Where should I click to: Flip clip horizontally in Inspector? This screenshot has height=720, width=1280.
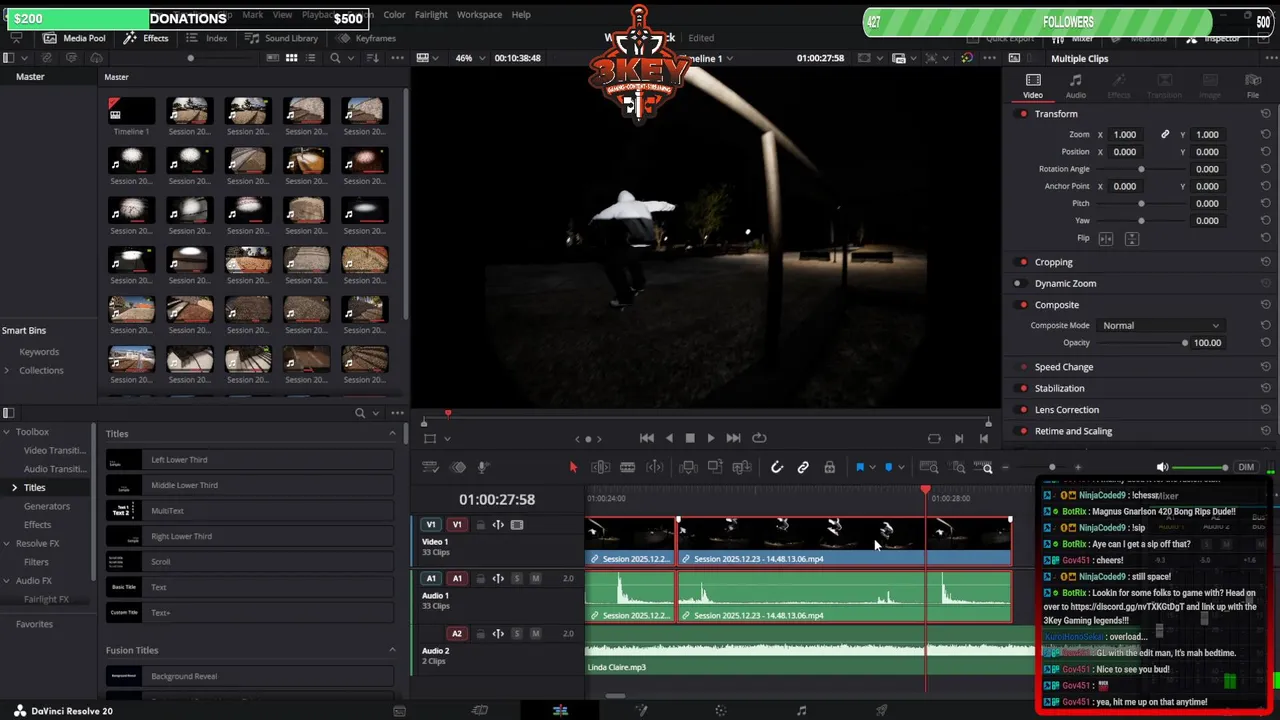click(x=1106, y=239)
